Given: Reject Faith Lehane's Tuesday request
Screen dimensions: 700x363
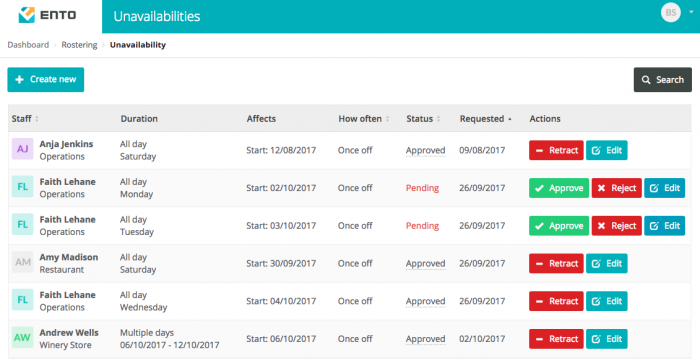Looking at the screenshot, I should coord(617,226).
